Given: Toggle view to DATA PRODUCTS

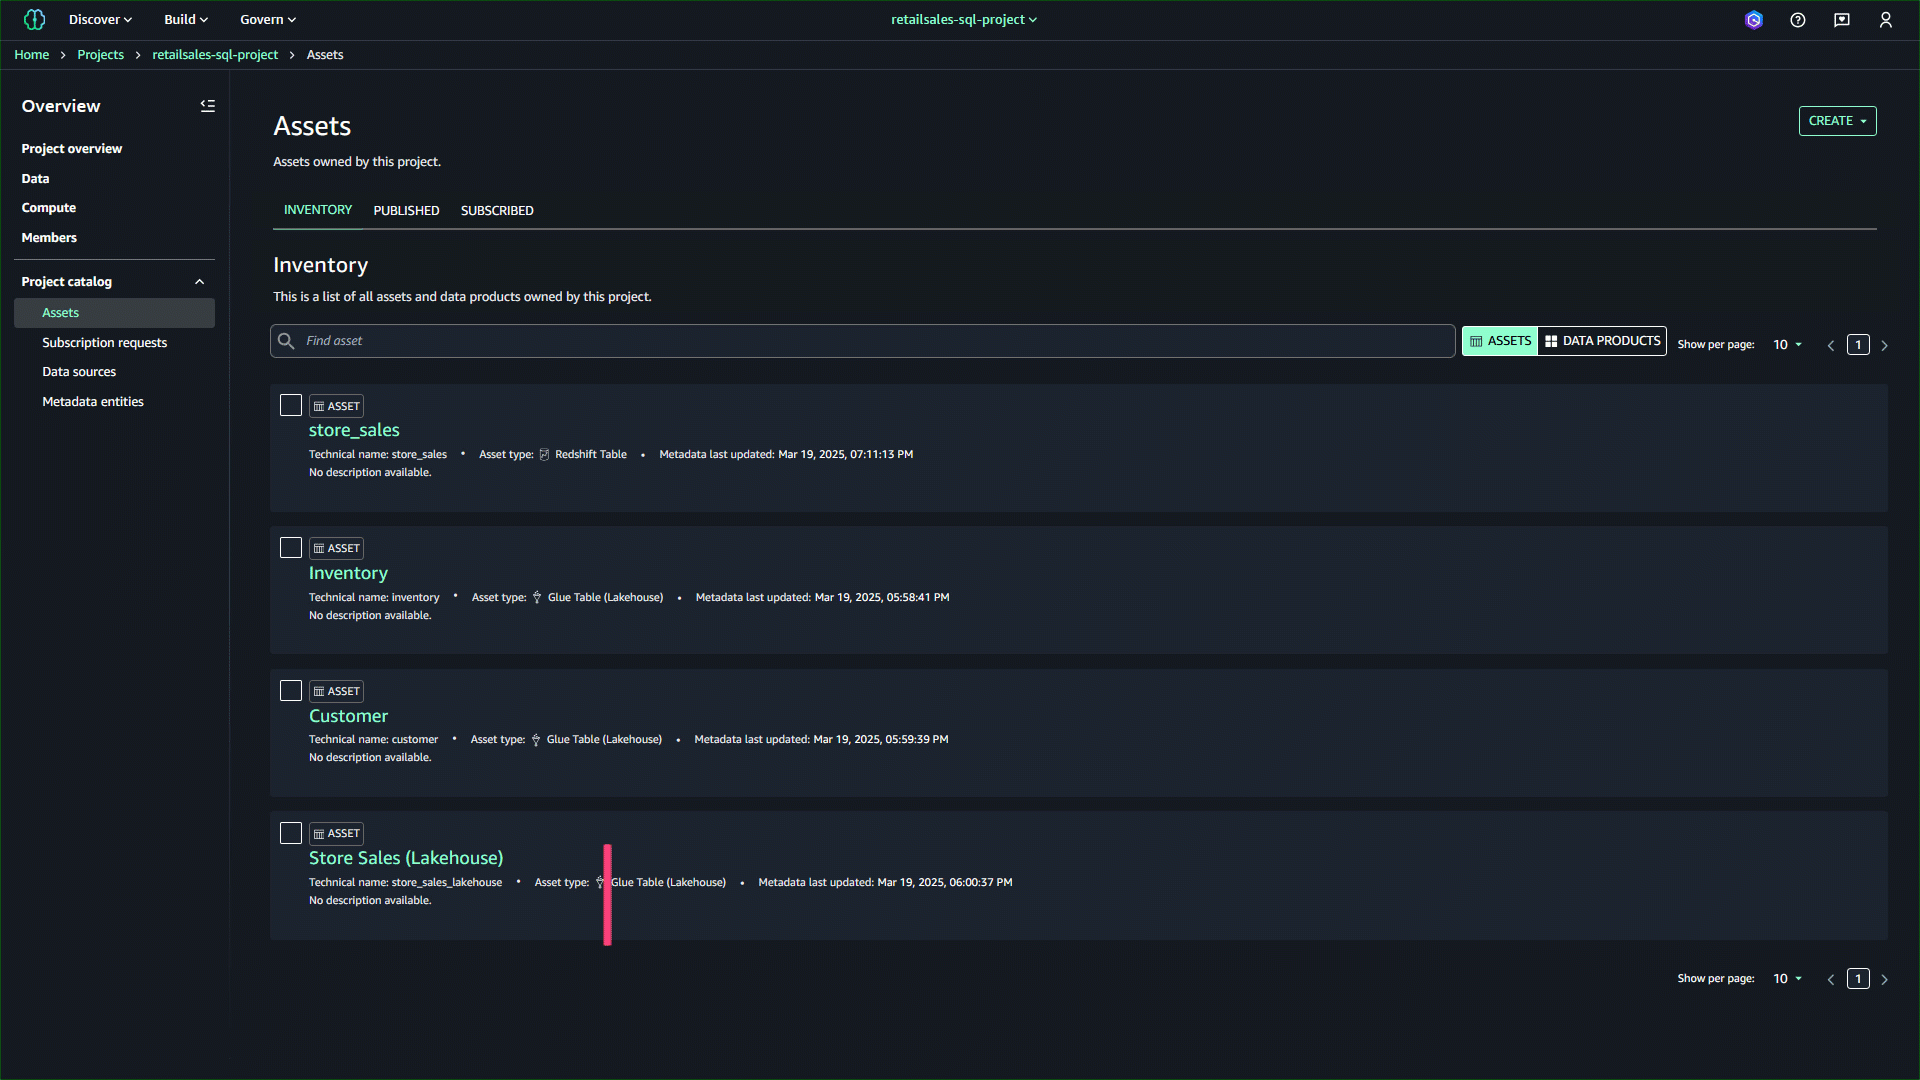Looking at the screenshot, I should (1602, 341).
